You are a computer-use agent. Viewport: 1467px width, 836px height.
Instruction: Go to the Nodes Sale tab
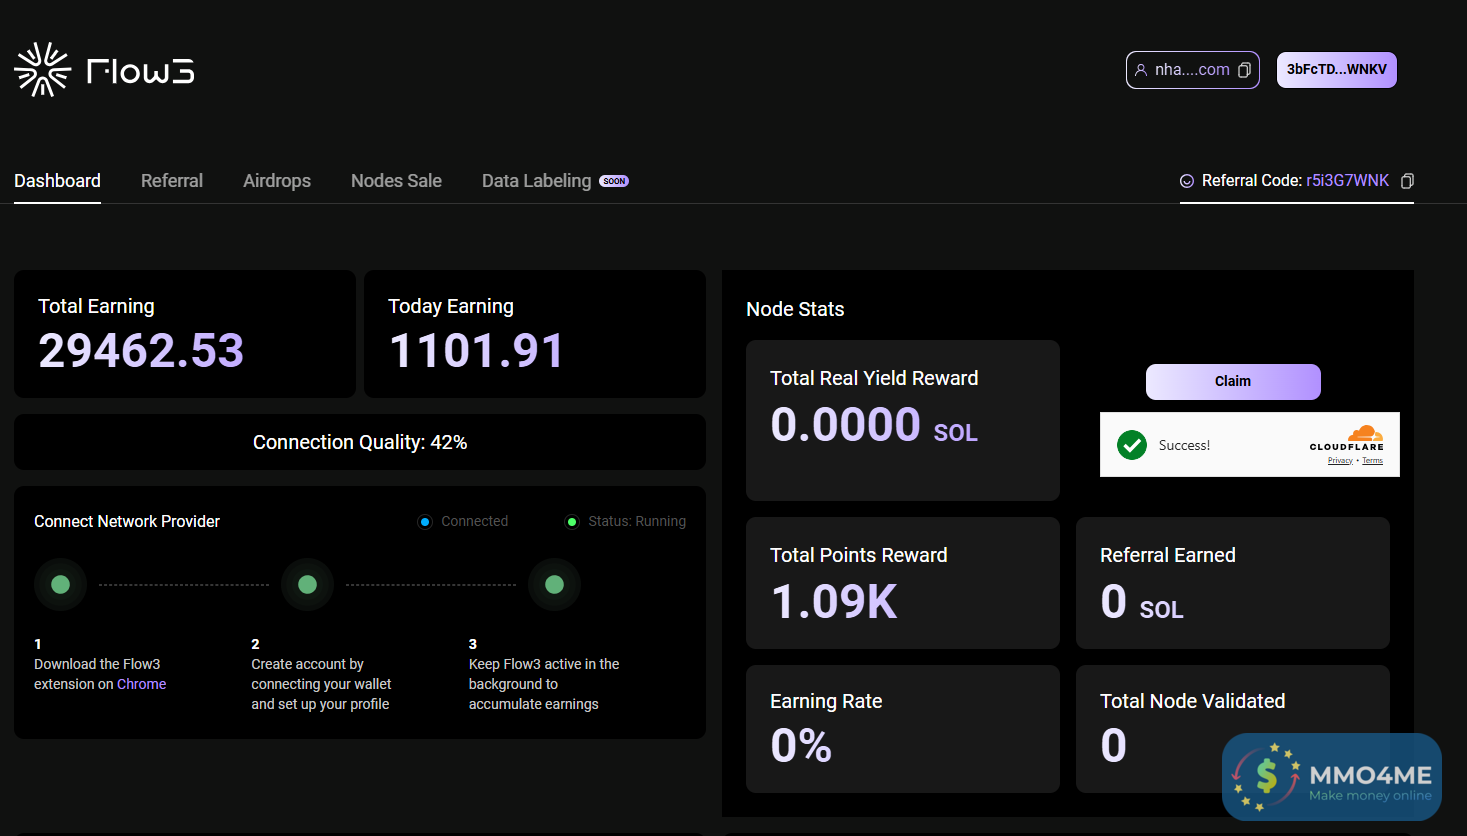tap(396, 181)
